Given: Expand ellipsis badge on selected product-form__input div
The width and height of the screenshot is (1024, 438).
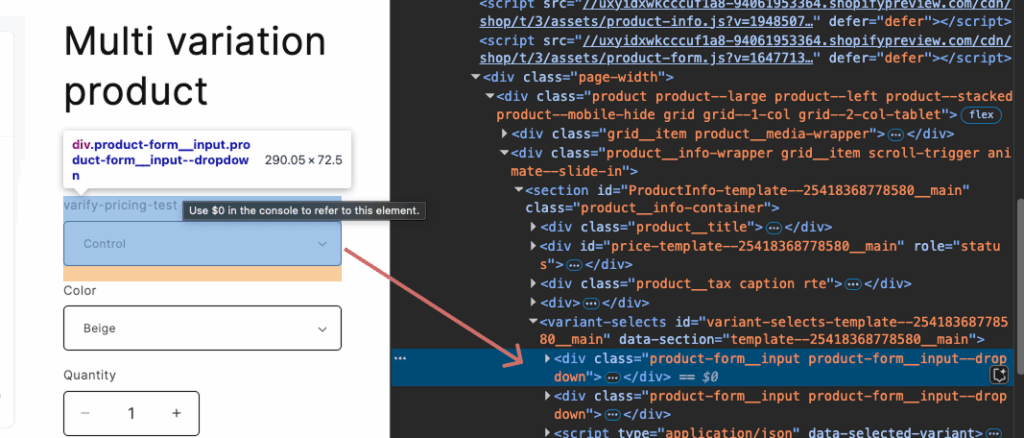Looking at the screenshot, I should pos(612,377).
